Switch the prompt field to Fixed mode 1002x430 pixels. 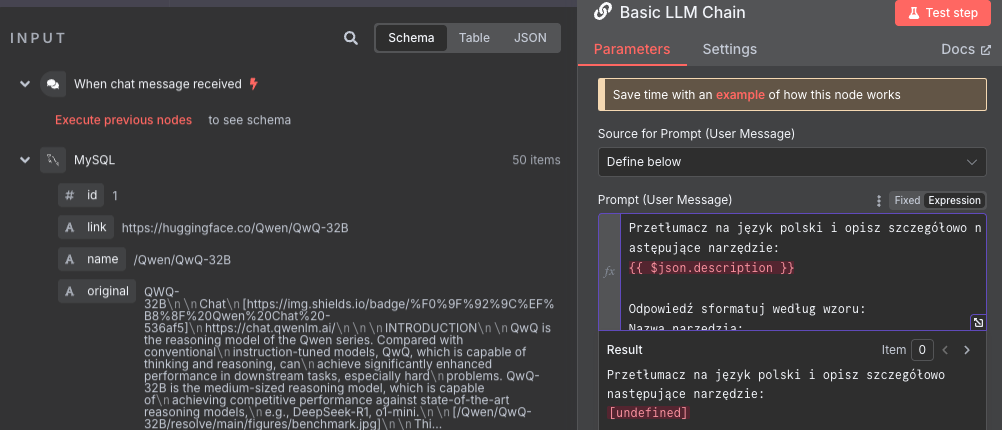[x=906, y=200]
